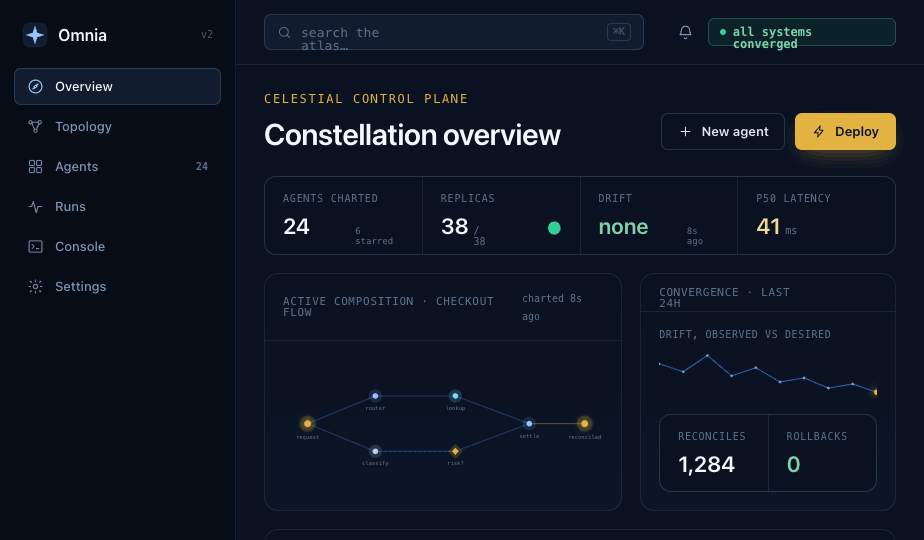Viewport: 924px width, 540px height.
Task: Click the Runs pulse icon
Action: (35, 207)
